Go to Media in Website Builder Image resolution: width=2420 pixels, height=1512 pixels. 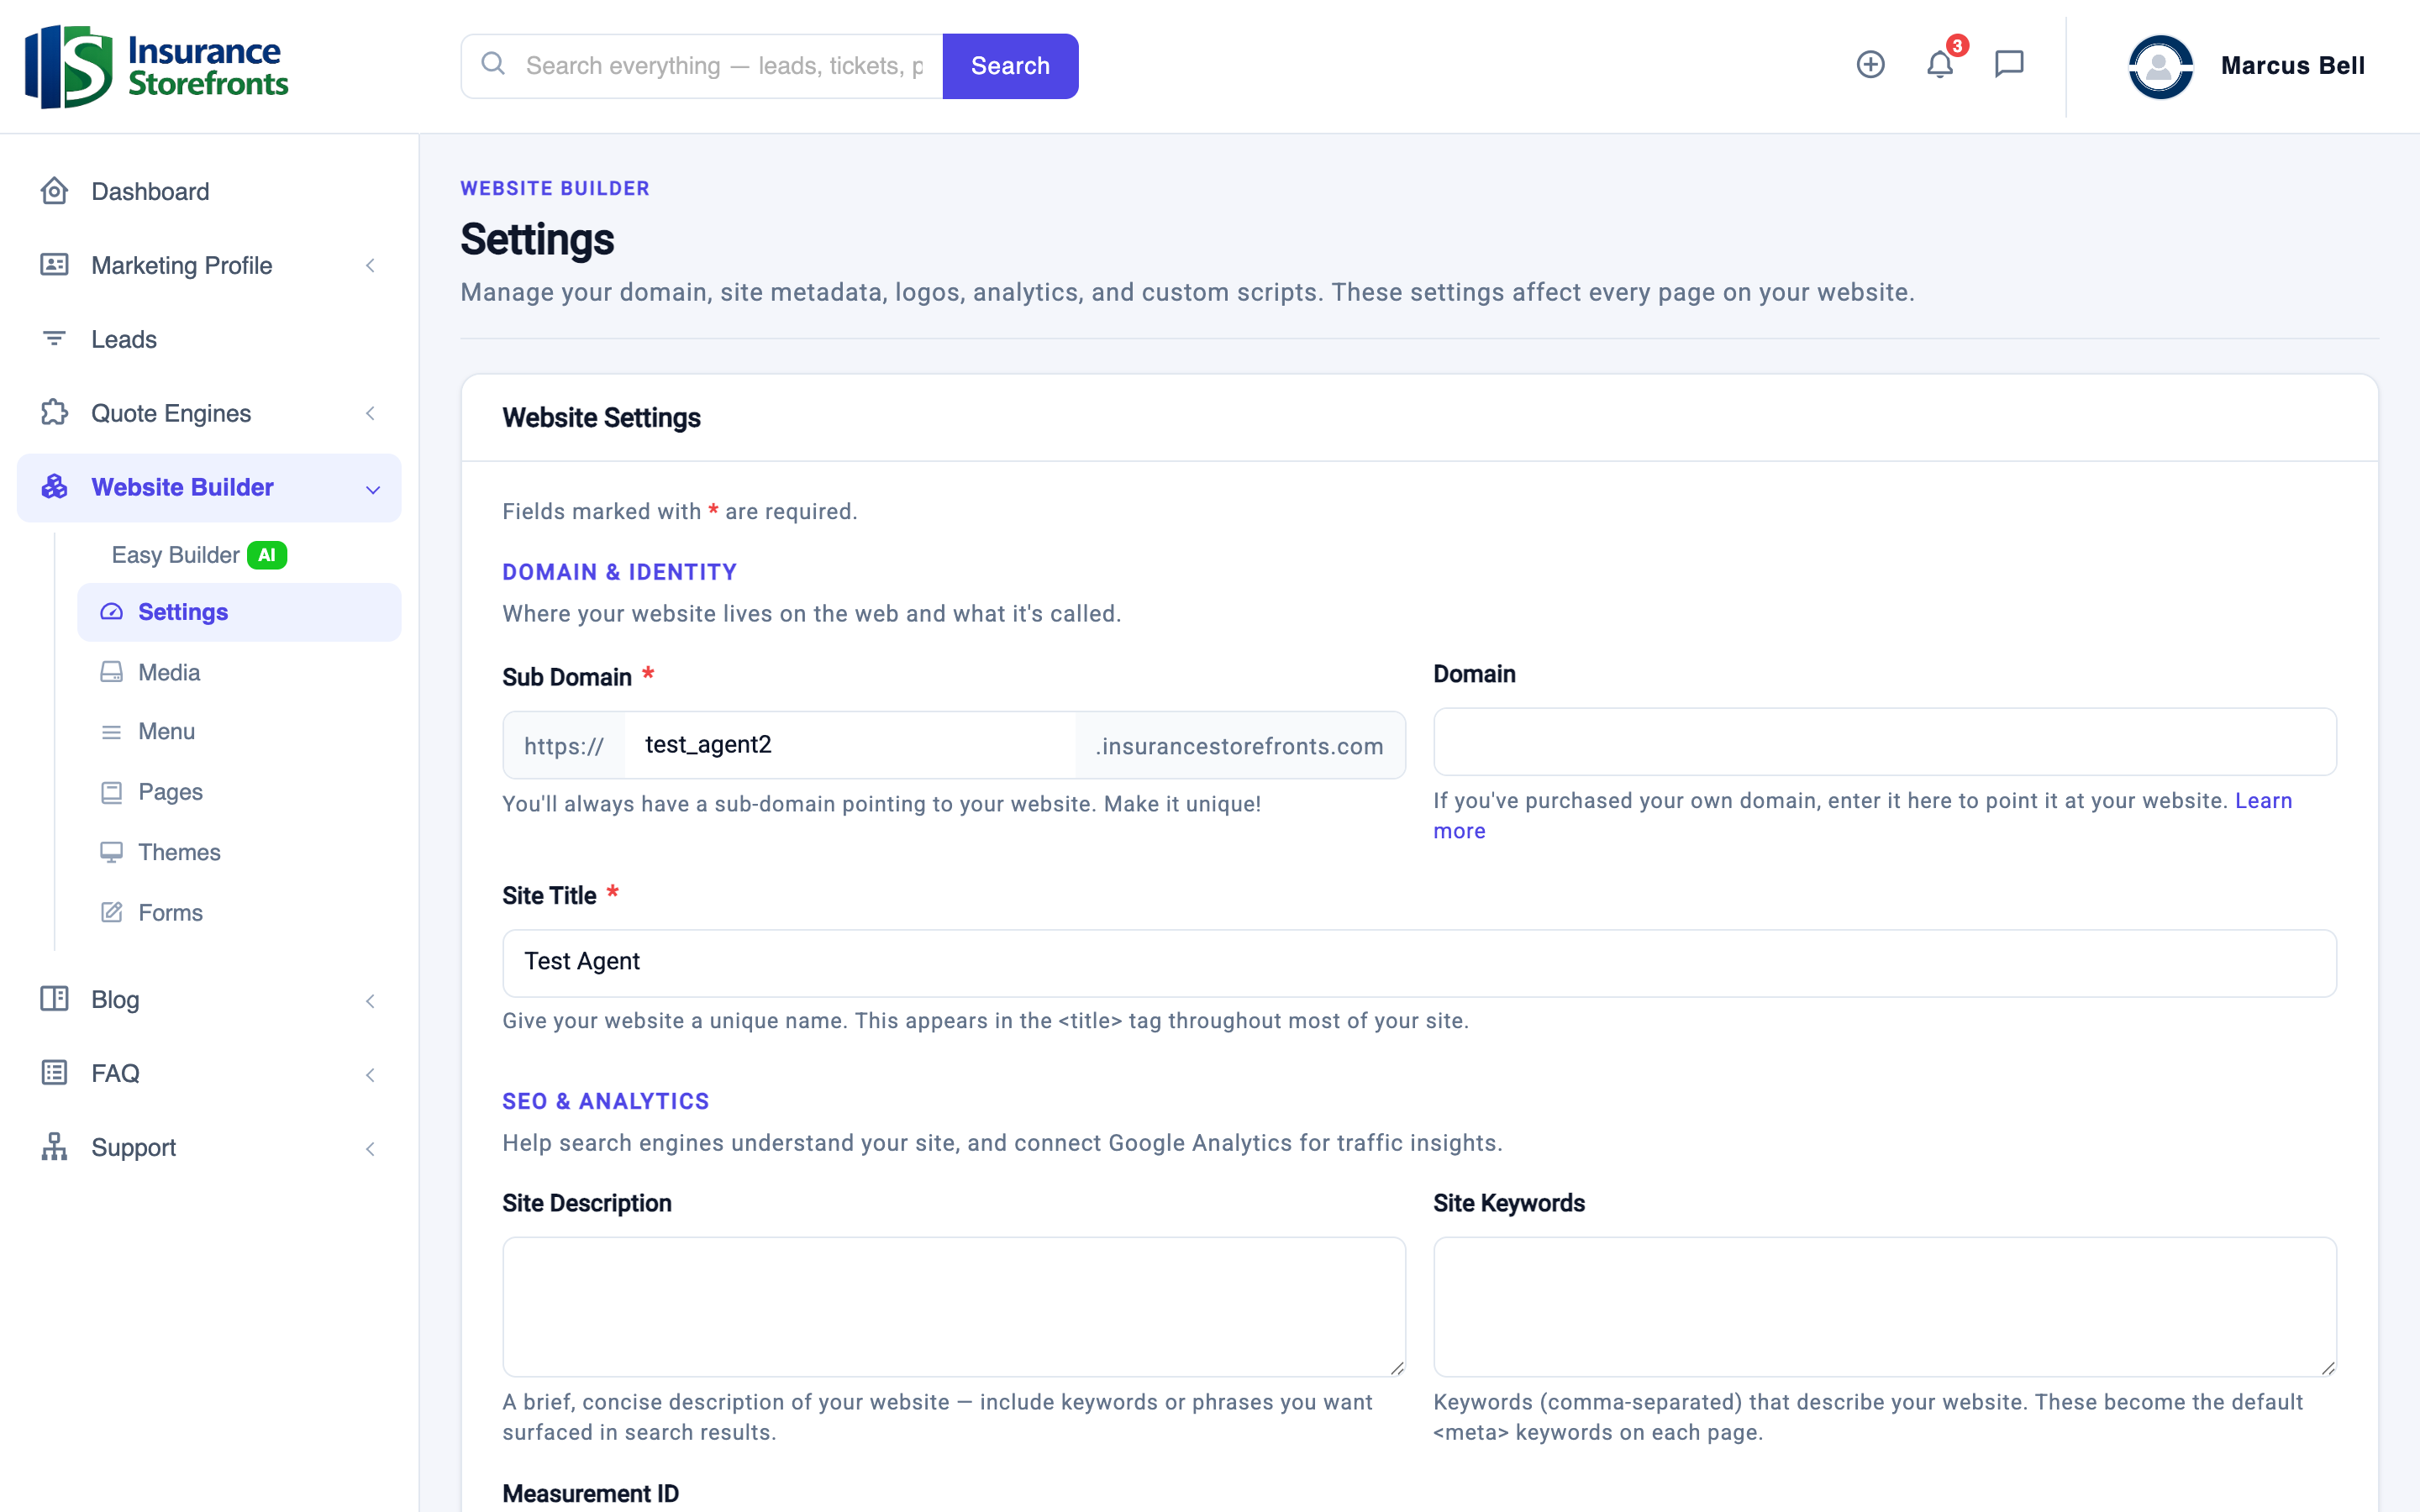(x=239, y=672)
